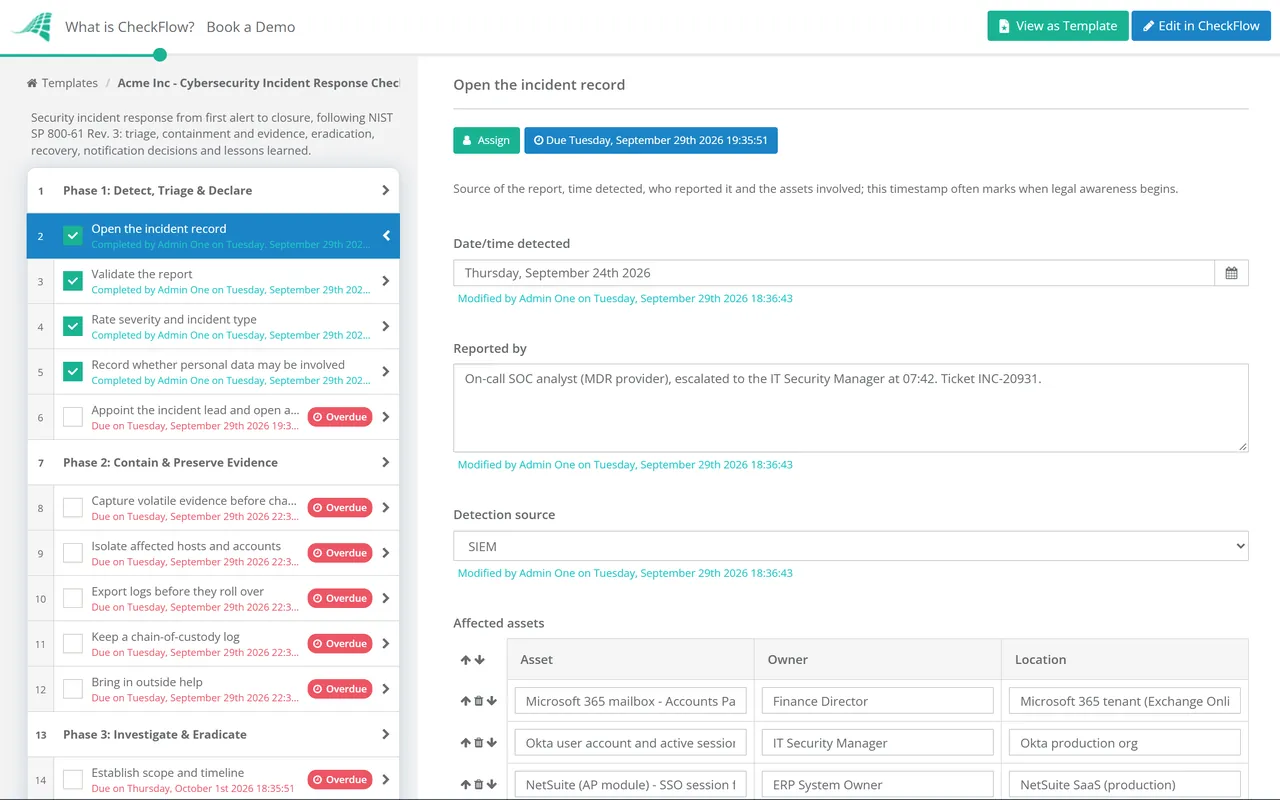1280x800 pixels.
Task: Move the Okta user account row down
Action: [491, 744]
